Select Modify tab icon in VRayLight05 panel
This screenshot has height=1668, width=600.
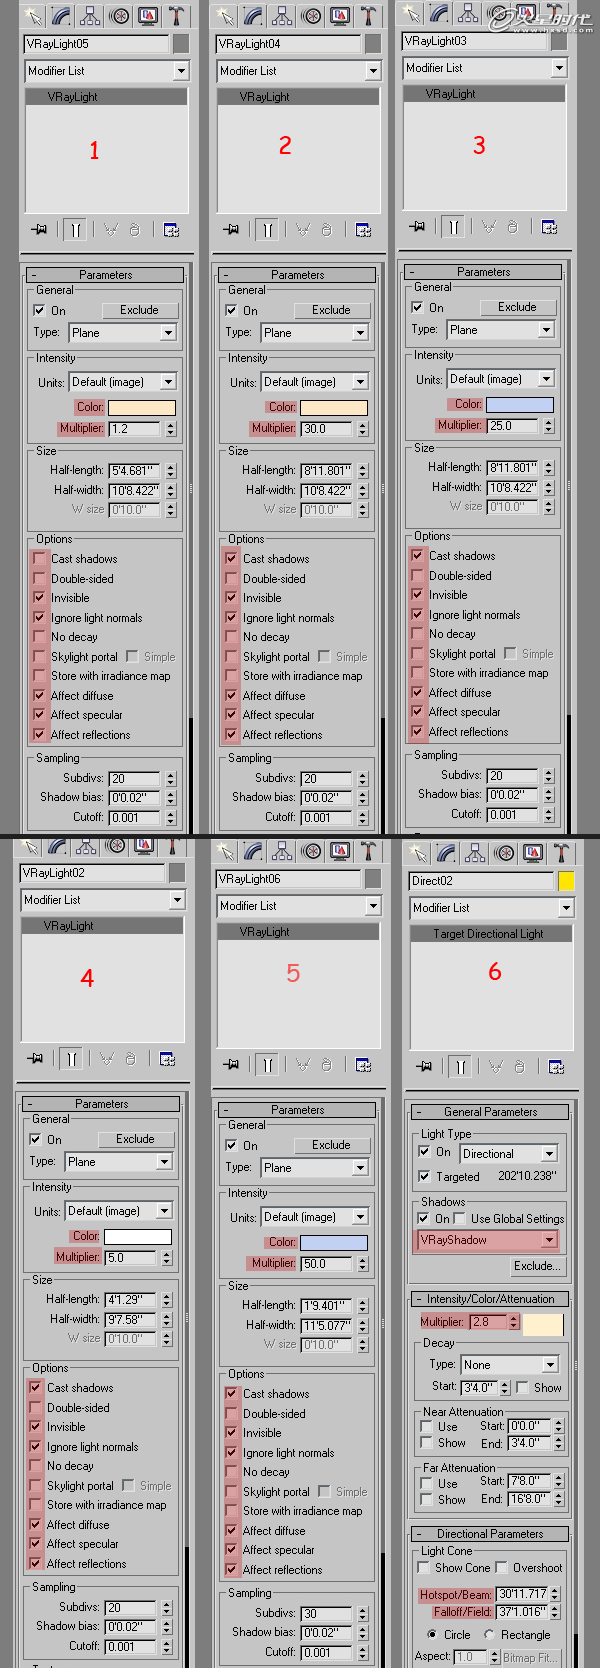(62, 16)
